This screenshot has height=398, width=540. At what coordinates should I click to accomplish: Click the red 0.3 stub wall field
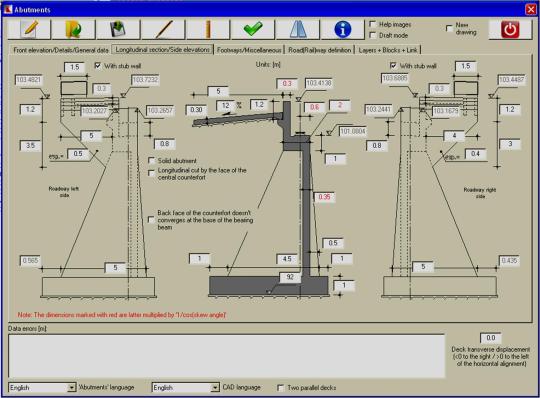[x=287, y=83]
